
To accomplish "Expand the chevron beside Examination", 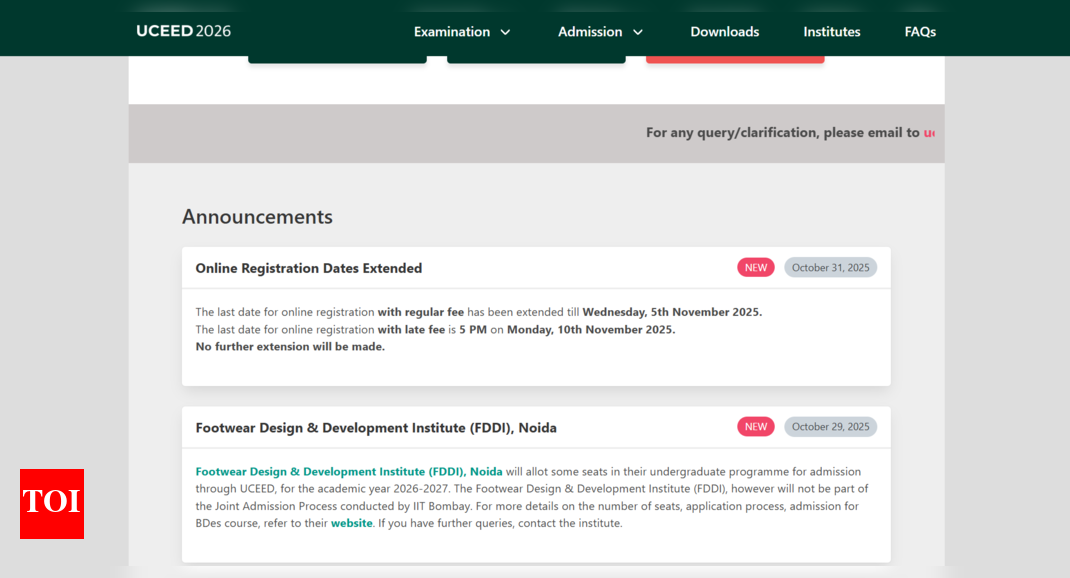I will (504, 31).
